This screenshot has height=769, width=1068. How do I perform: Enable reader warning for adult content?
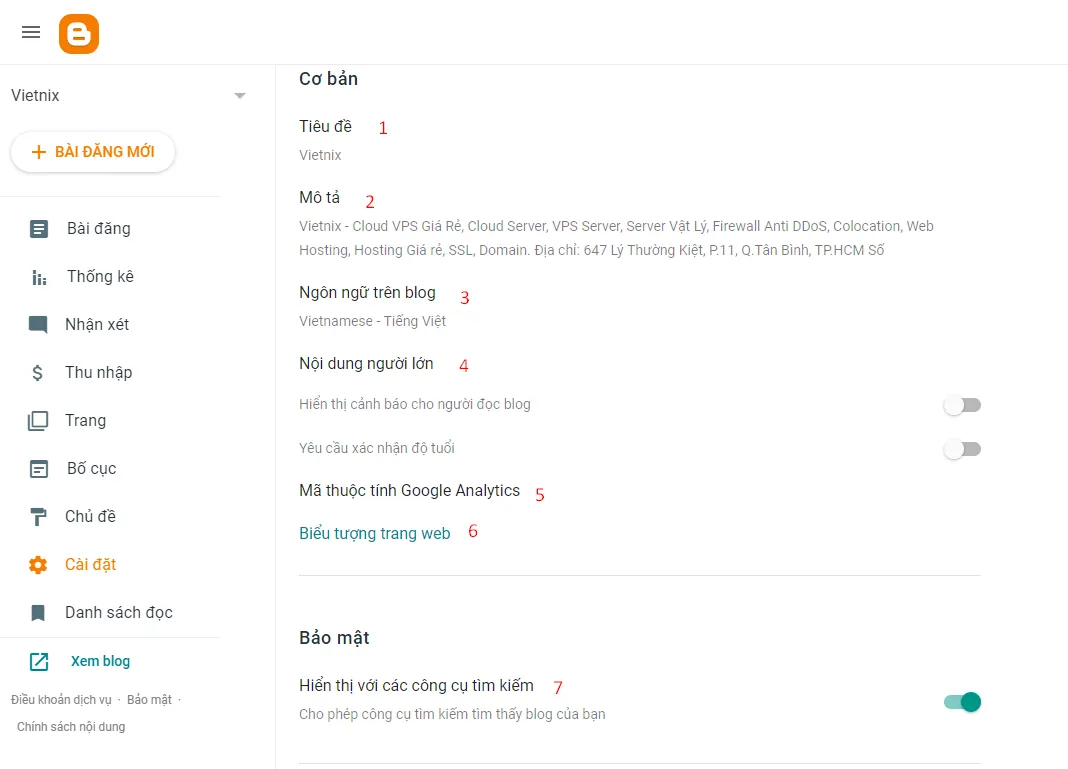(x=962, y=405)
